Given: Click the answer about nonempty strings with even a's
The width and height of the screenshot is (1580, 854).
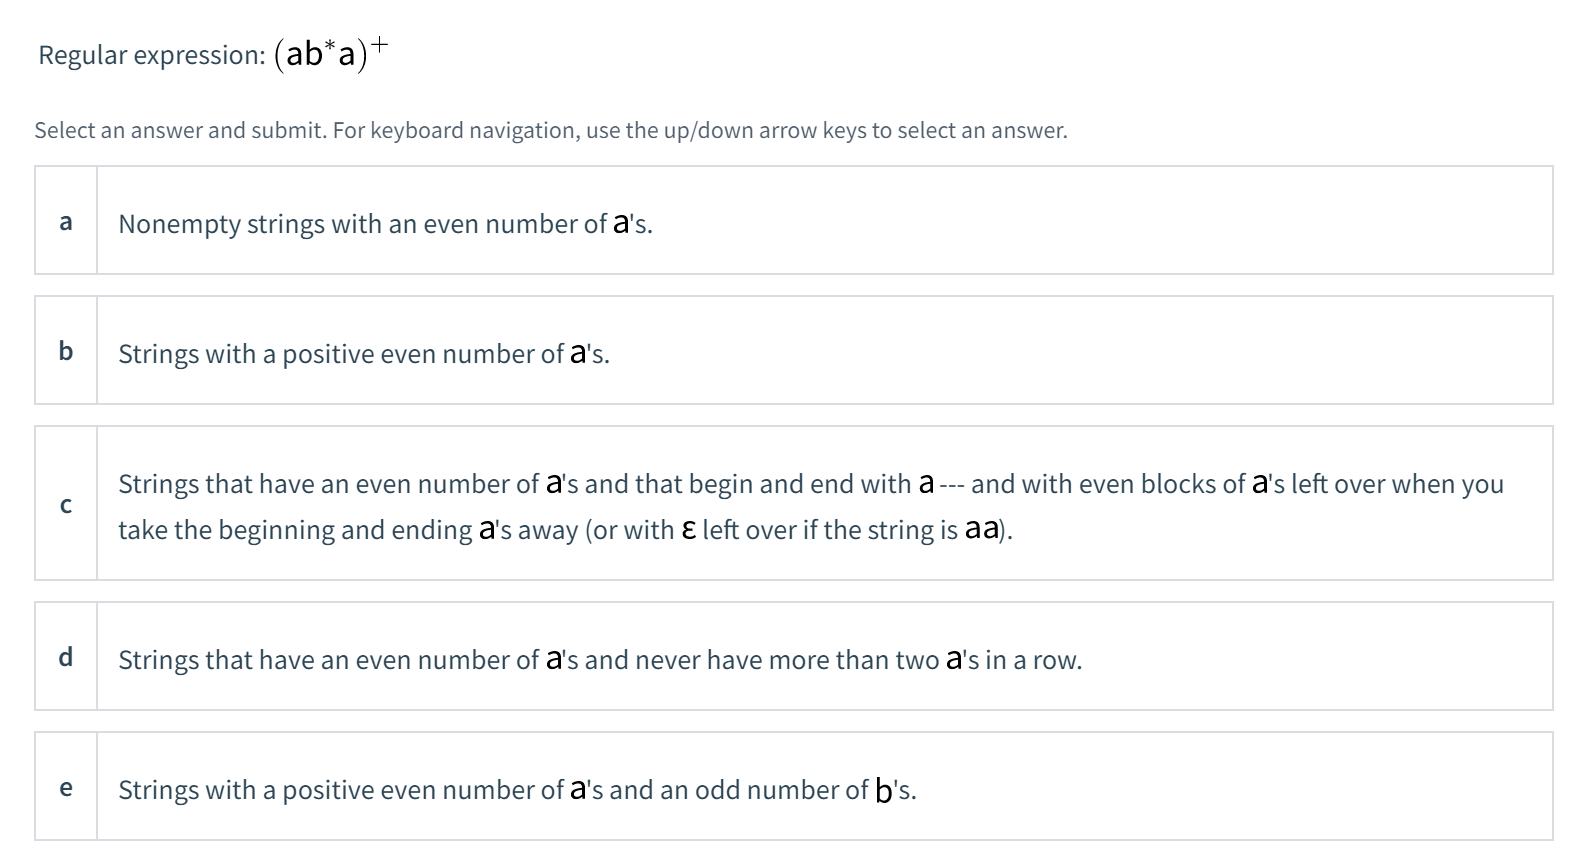Looking at the screenshot, I should point(385,223).
